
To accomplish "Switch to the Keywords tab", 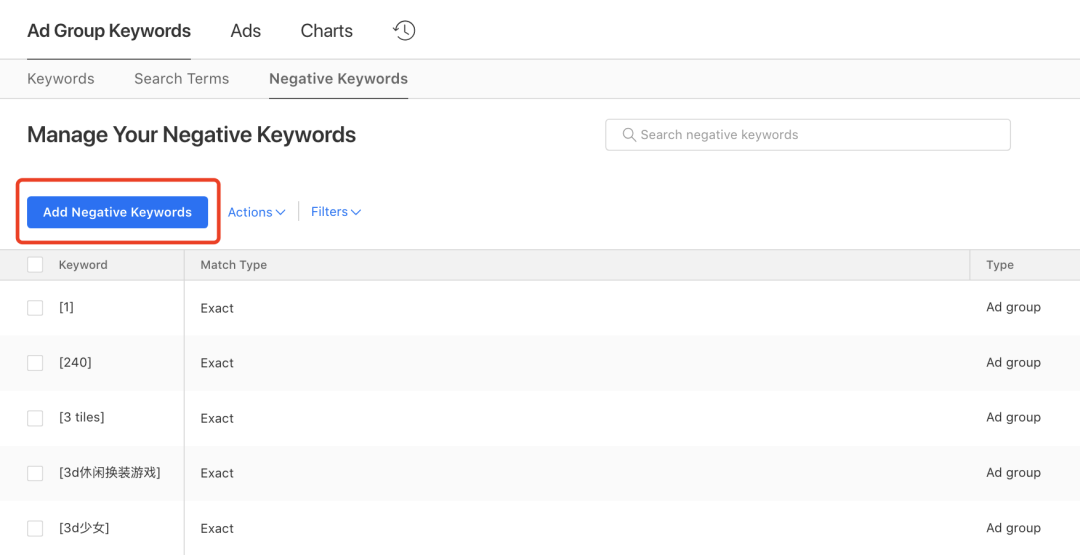I will click(x=61, y=79).
